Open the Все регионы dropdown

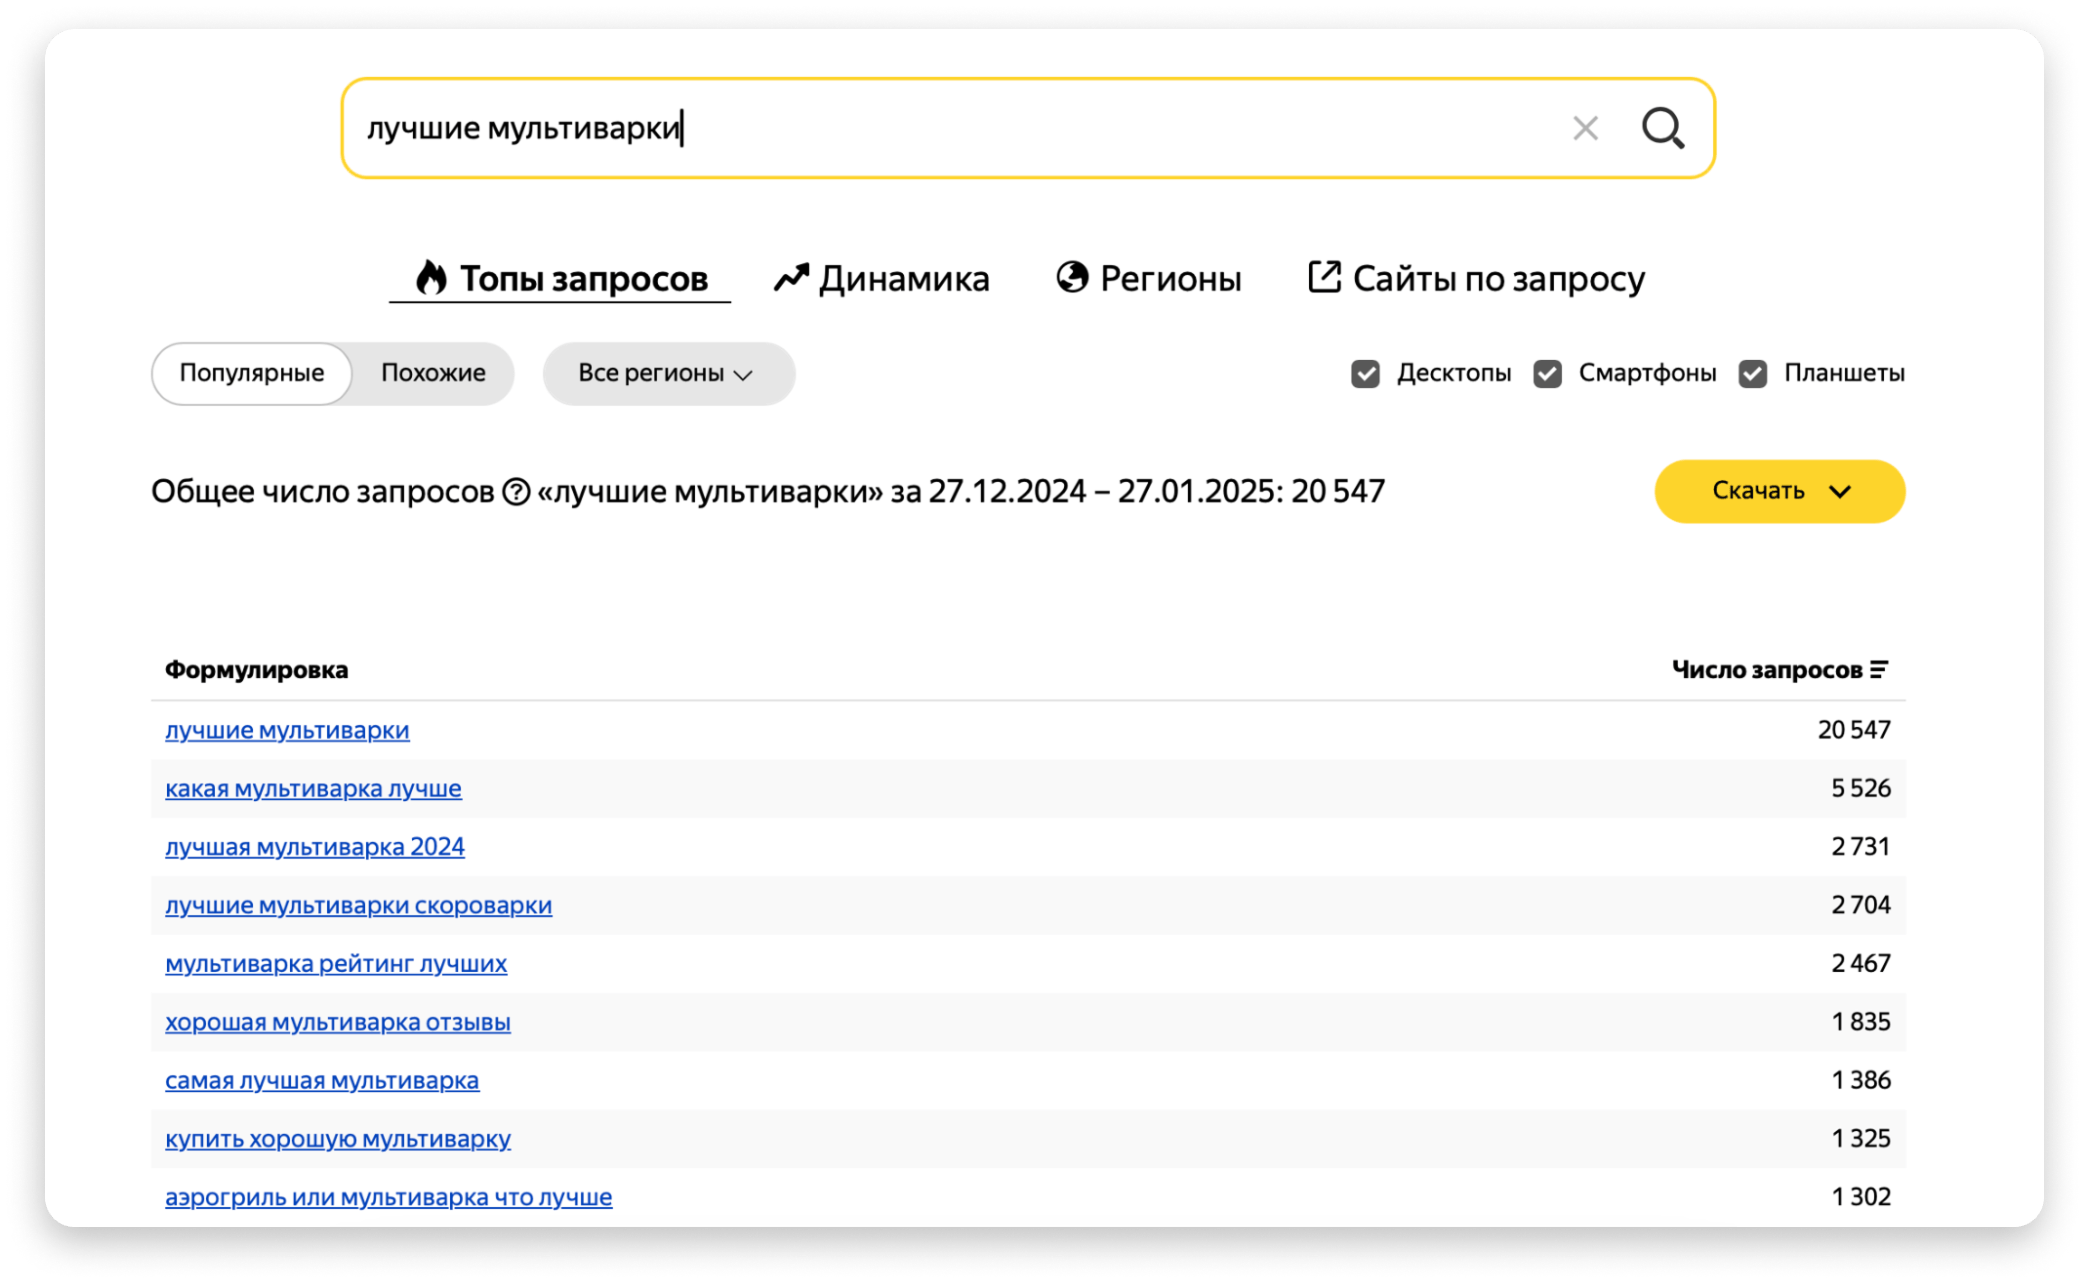click(x=667, y=374)
